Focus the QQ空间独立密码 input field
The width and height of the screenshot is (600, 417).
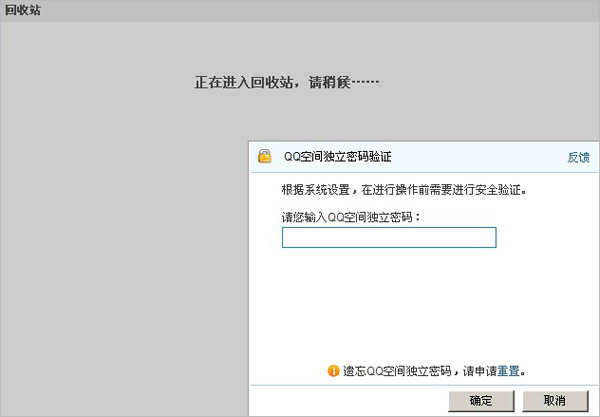tap(389, 237)
